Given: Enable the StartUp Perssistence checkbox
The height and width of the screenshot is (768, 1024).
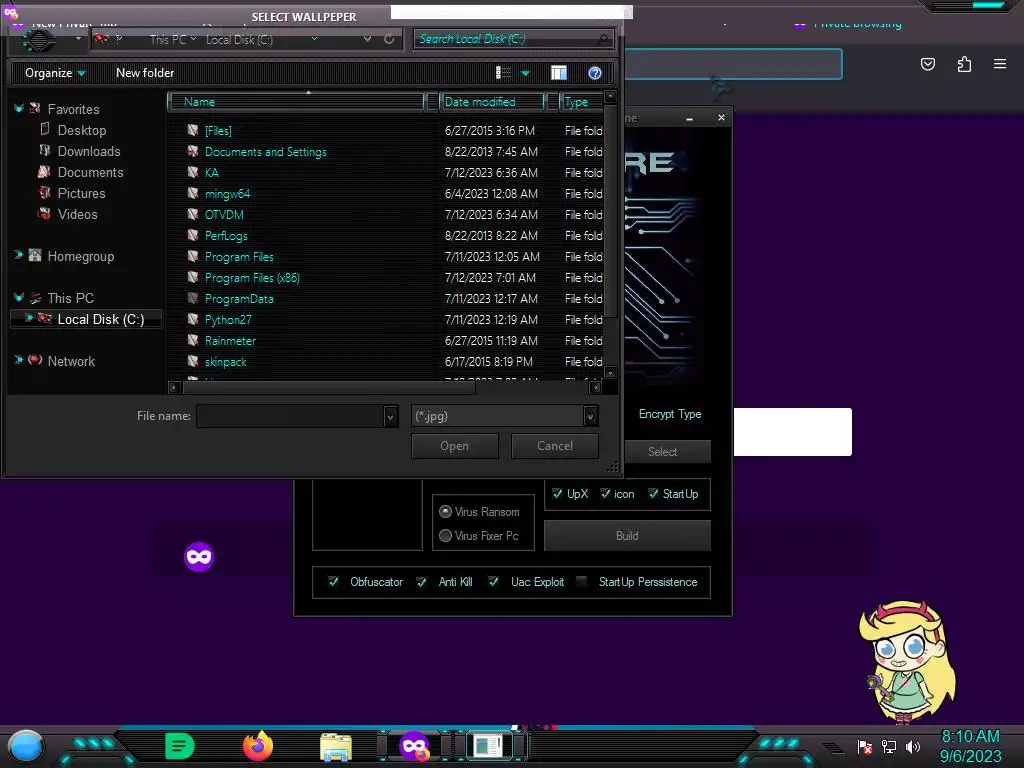Looking at the screenshot, I should [582, 581].
